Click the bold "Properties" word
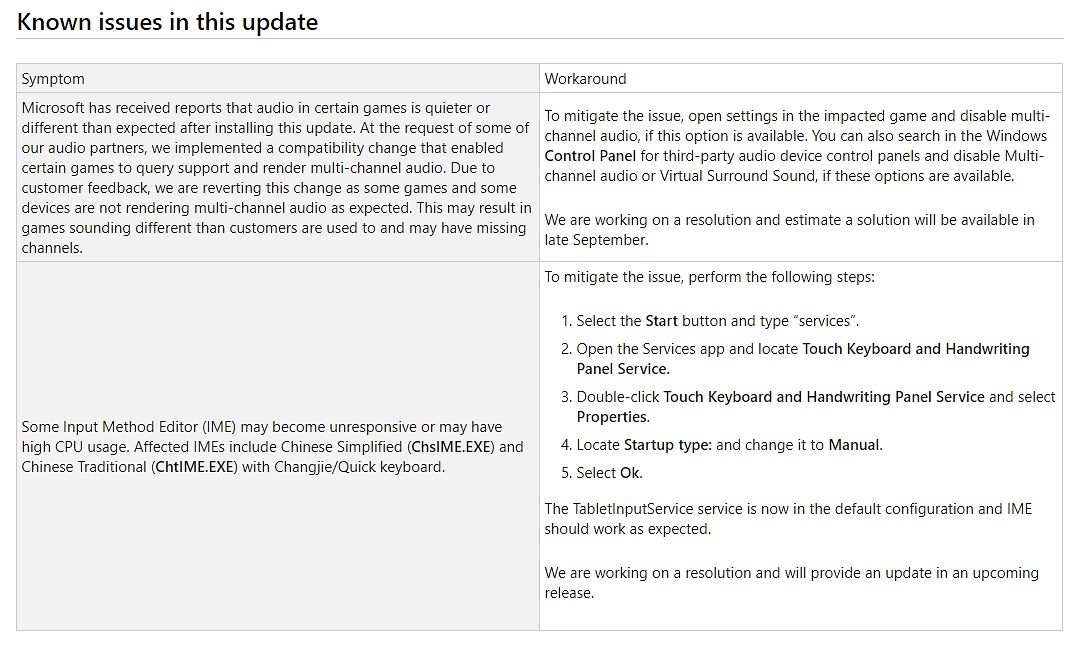 point(612,417)
